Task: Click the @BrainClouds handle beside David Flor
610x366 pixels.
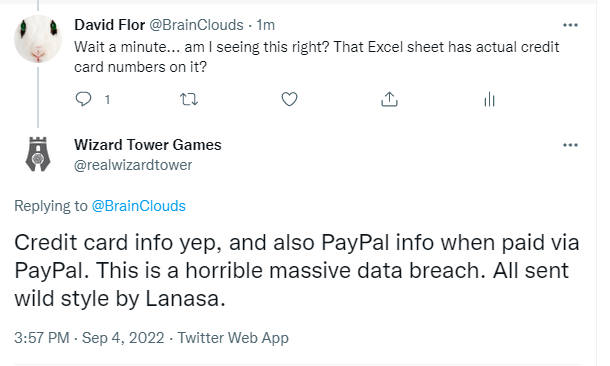Action: pos(196,25)
